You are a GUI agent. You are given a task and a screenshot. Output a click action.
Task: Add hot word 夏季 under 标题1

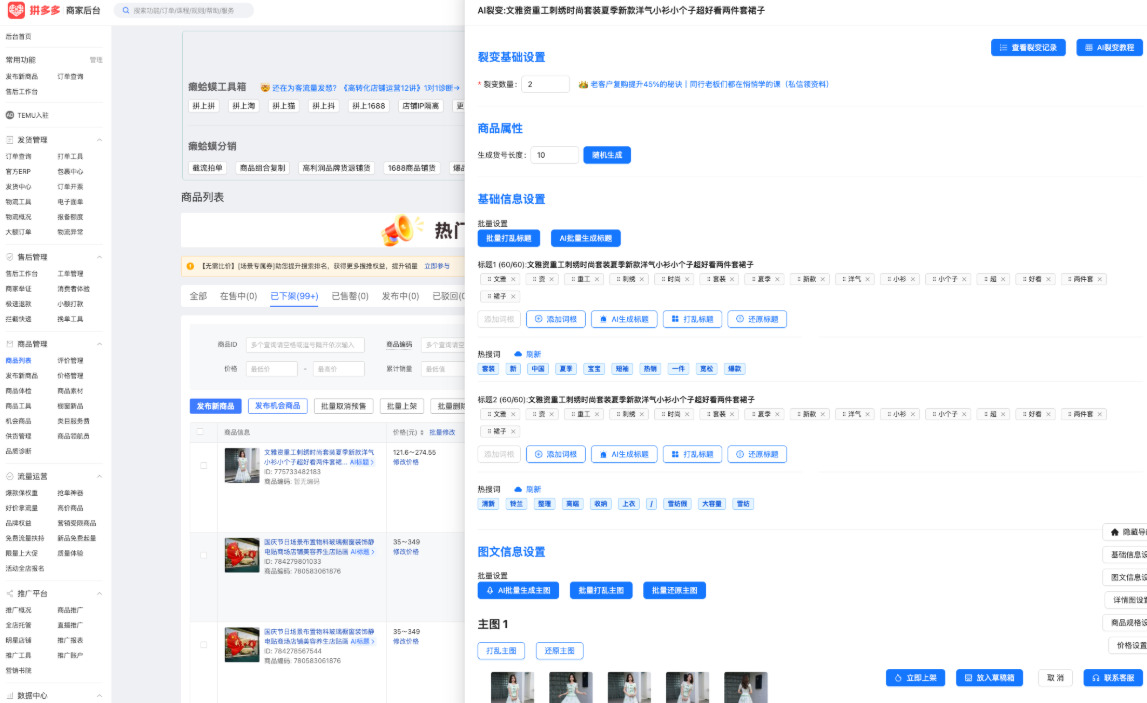[x=565, y=369]
